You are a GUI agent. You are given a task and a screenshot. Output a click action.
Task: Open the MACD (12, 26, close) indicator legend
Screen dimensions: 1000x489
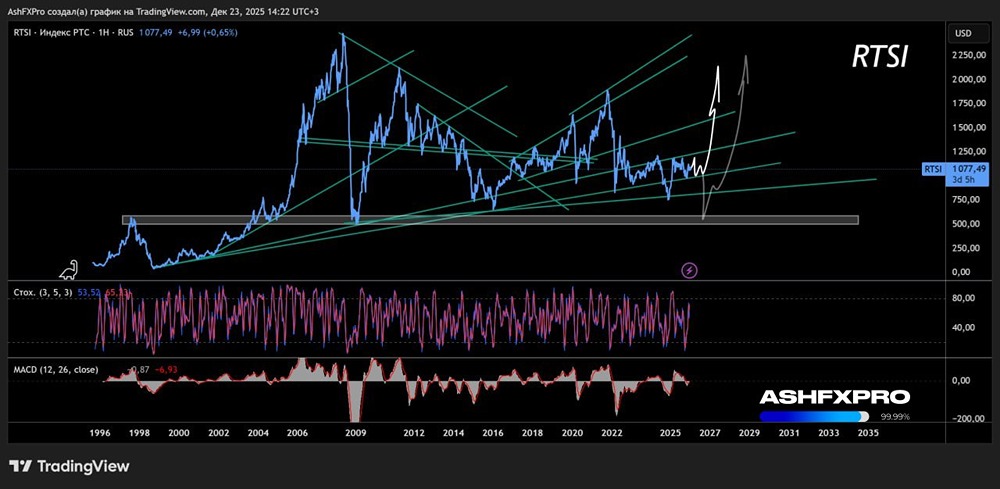point(55,369)
